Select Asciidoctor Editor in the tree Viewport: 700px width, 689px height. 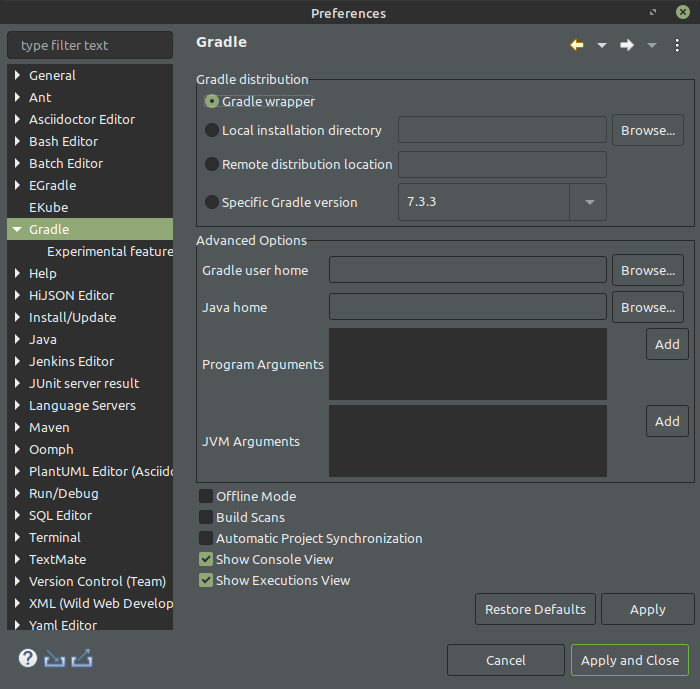click(82, 120)
